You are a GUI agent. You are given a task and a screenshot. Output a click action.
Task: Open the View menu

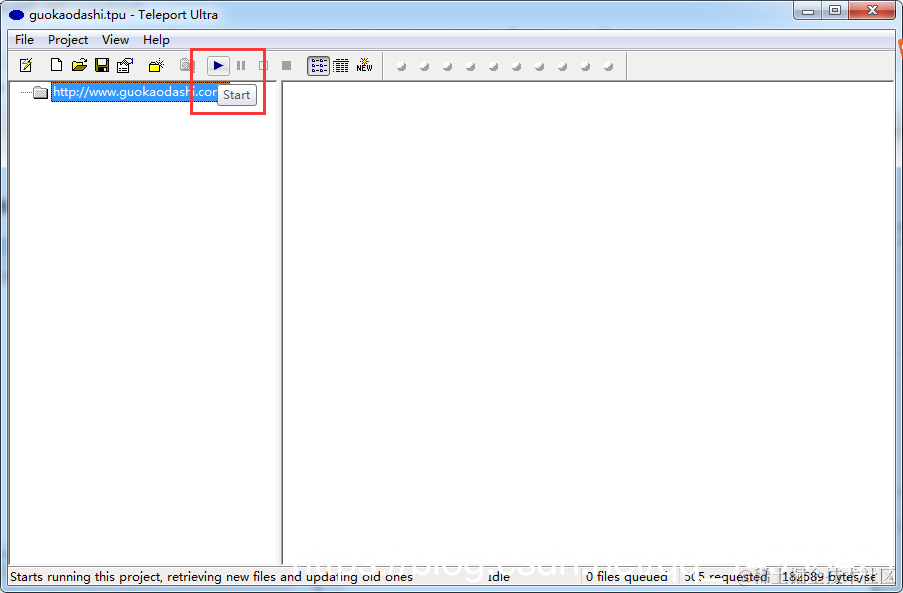(x=115, y=40)
